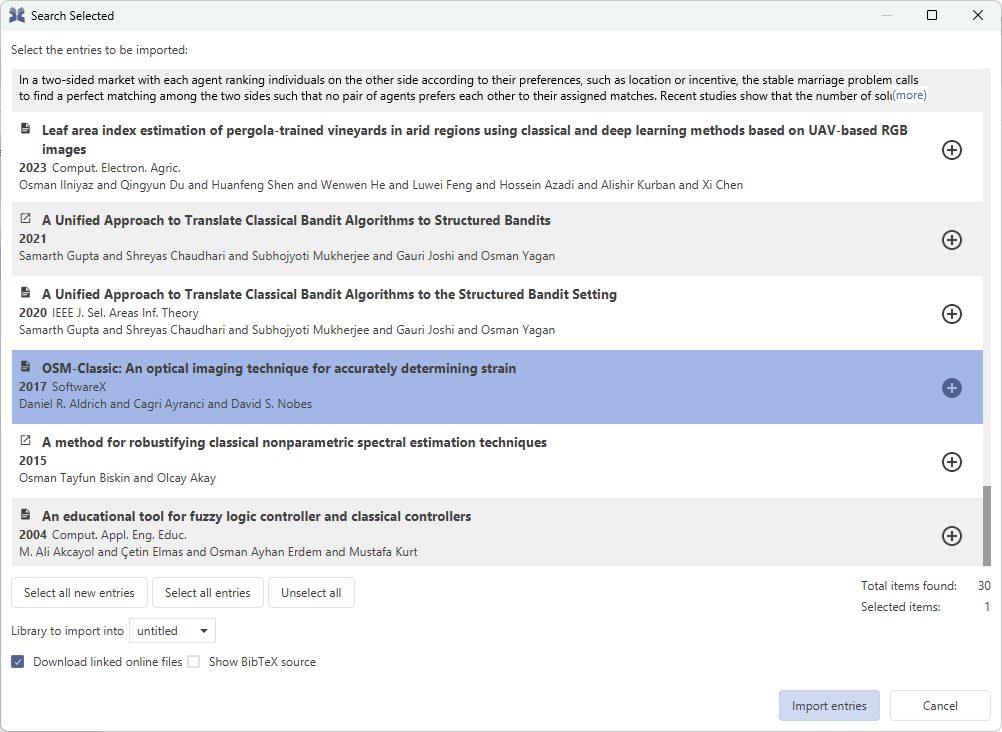Cancel the import dialog

pyautogui.click(x=940, y=706)
